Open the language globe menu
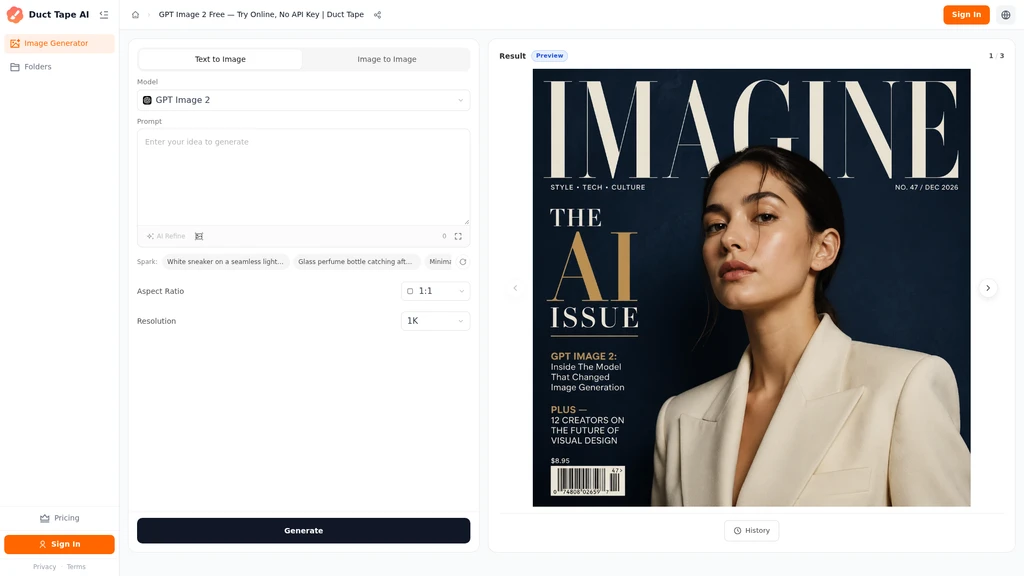1024x576 pixels. [x=1006, y=14]
